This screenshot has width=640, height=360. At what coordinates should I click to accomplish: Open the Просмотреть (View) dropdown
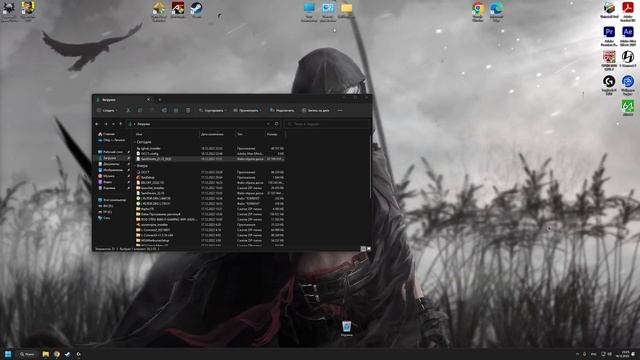[247, 110]
